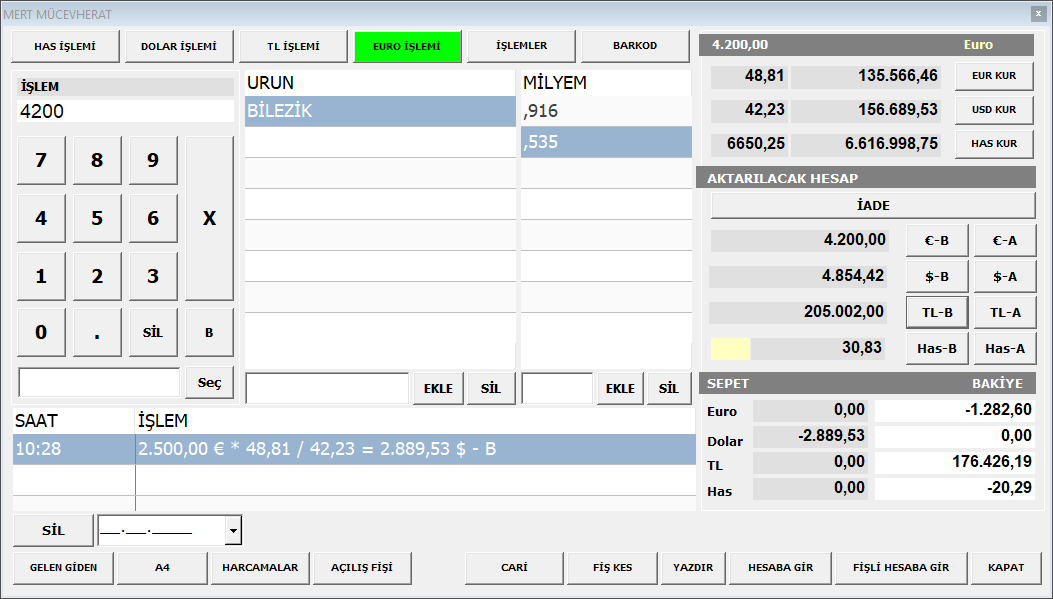Switch to the HAS İŞLEMİ tab

65,46
